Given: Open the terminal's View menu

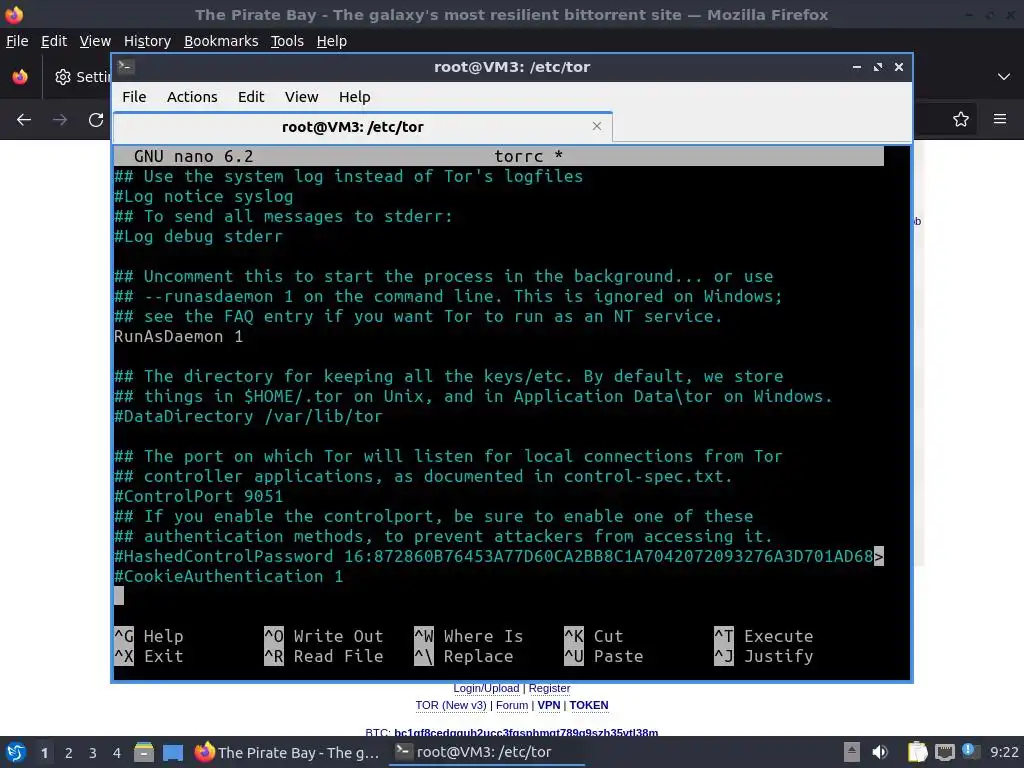Looking at the screenshot, I should tap(301, 97).
